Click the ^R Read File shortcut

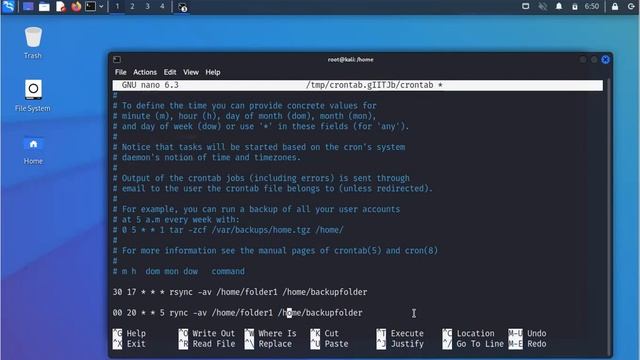pos(207,344)
